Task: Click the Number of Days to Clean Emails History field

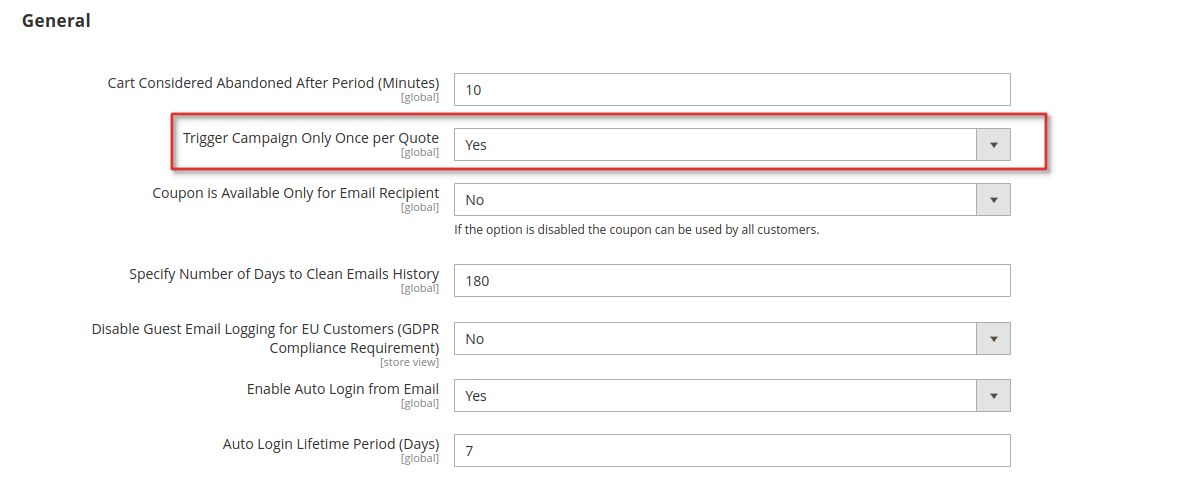Action: tap(732, 281)
